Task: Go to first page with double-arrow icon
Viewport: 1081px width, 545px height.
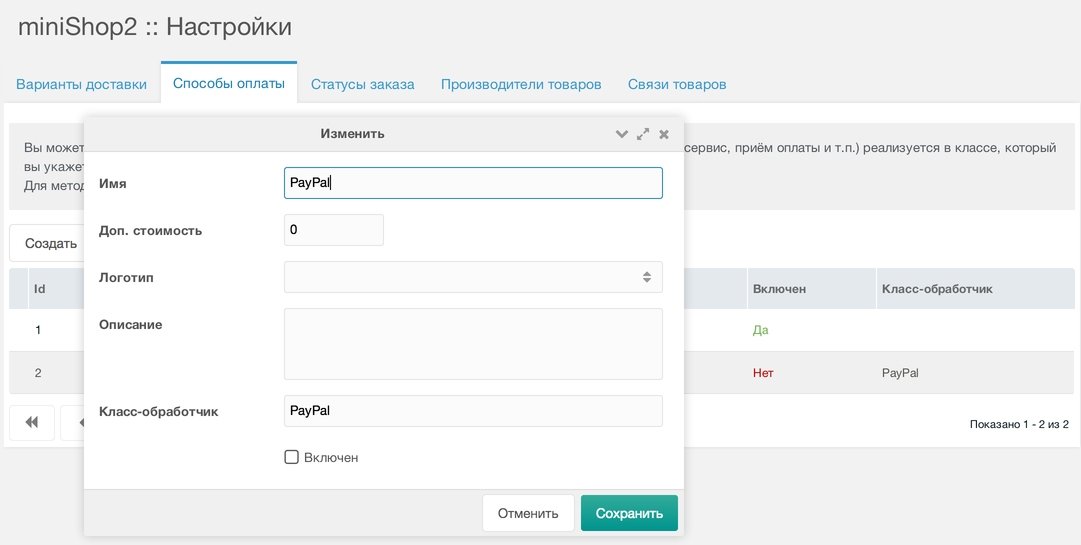Action: (32, 422)
